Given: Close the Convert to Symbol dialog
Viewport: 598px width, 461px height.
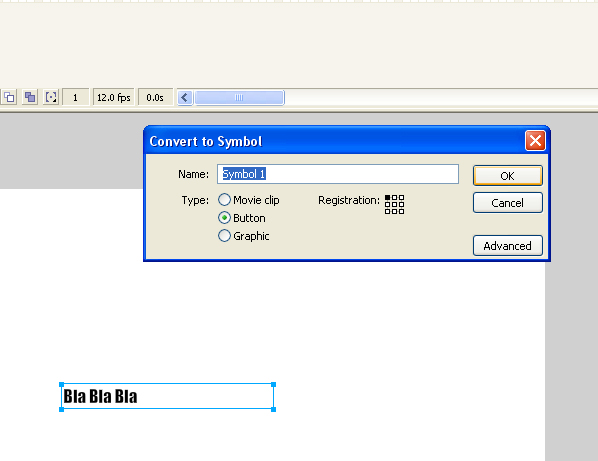Looking at the screenshot, I should [x=535, y=141].
